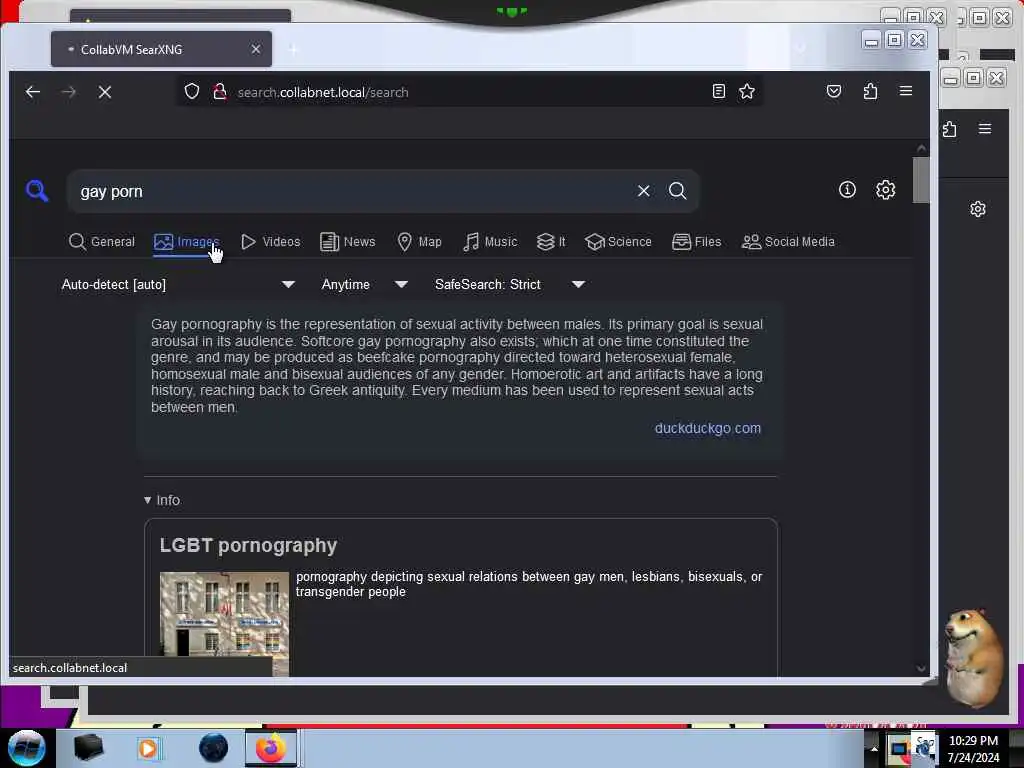1024x768 pixels.
Task: Switch to the Music category tab
Action: pos(490,242)
